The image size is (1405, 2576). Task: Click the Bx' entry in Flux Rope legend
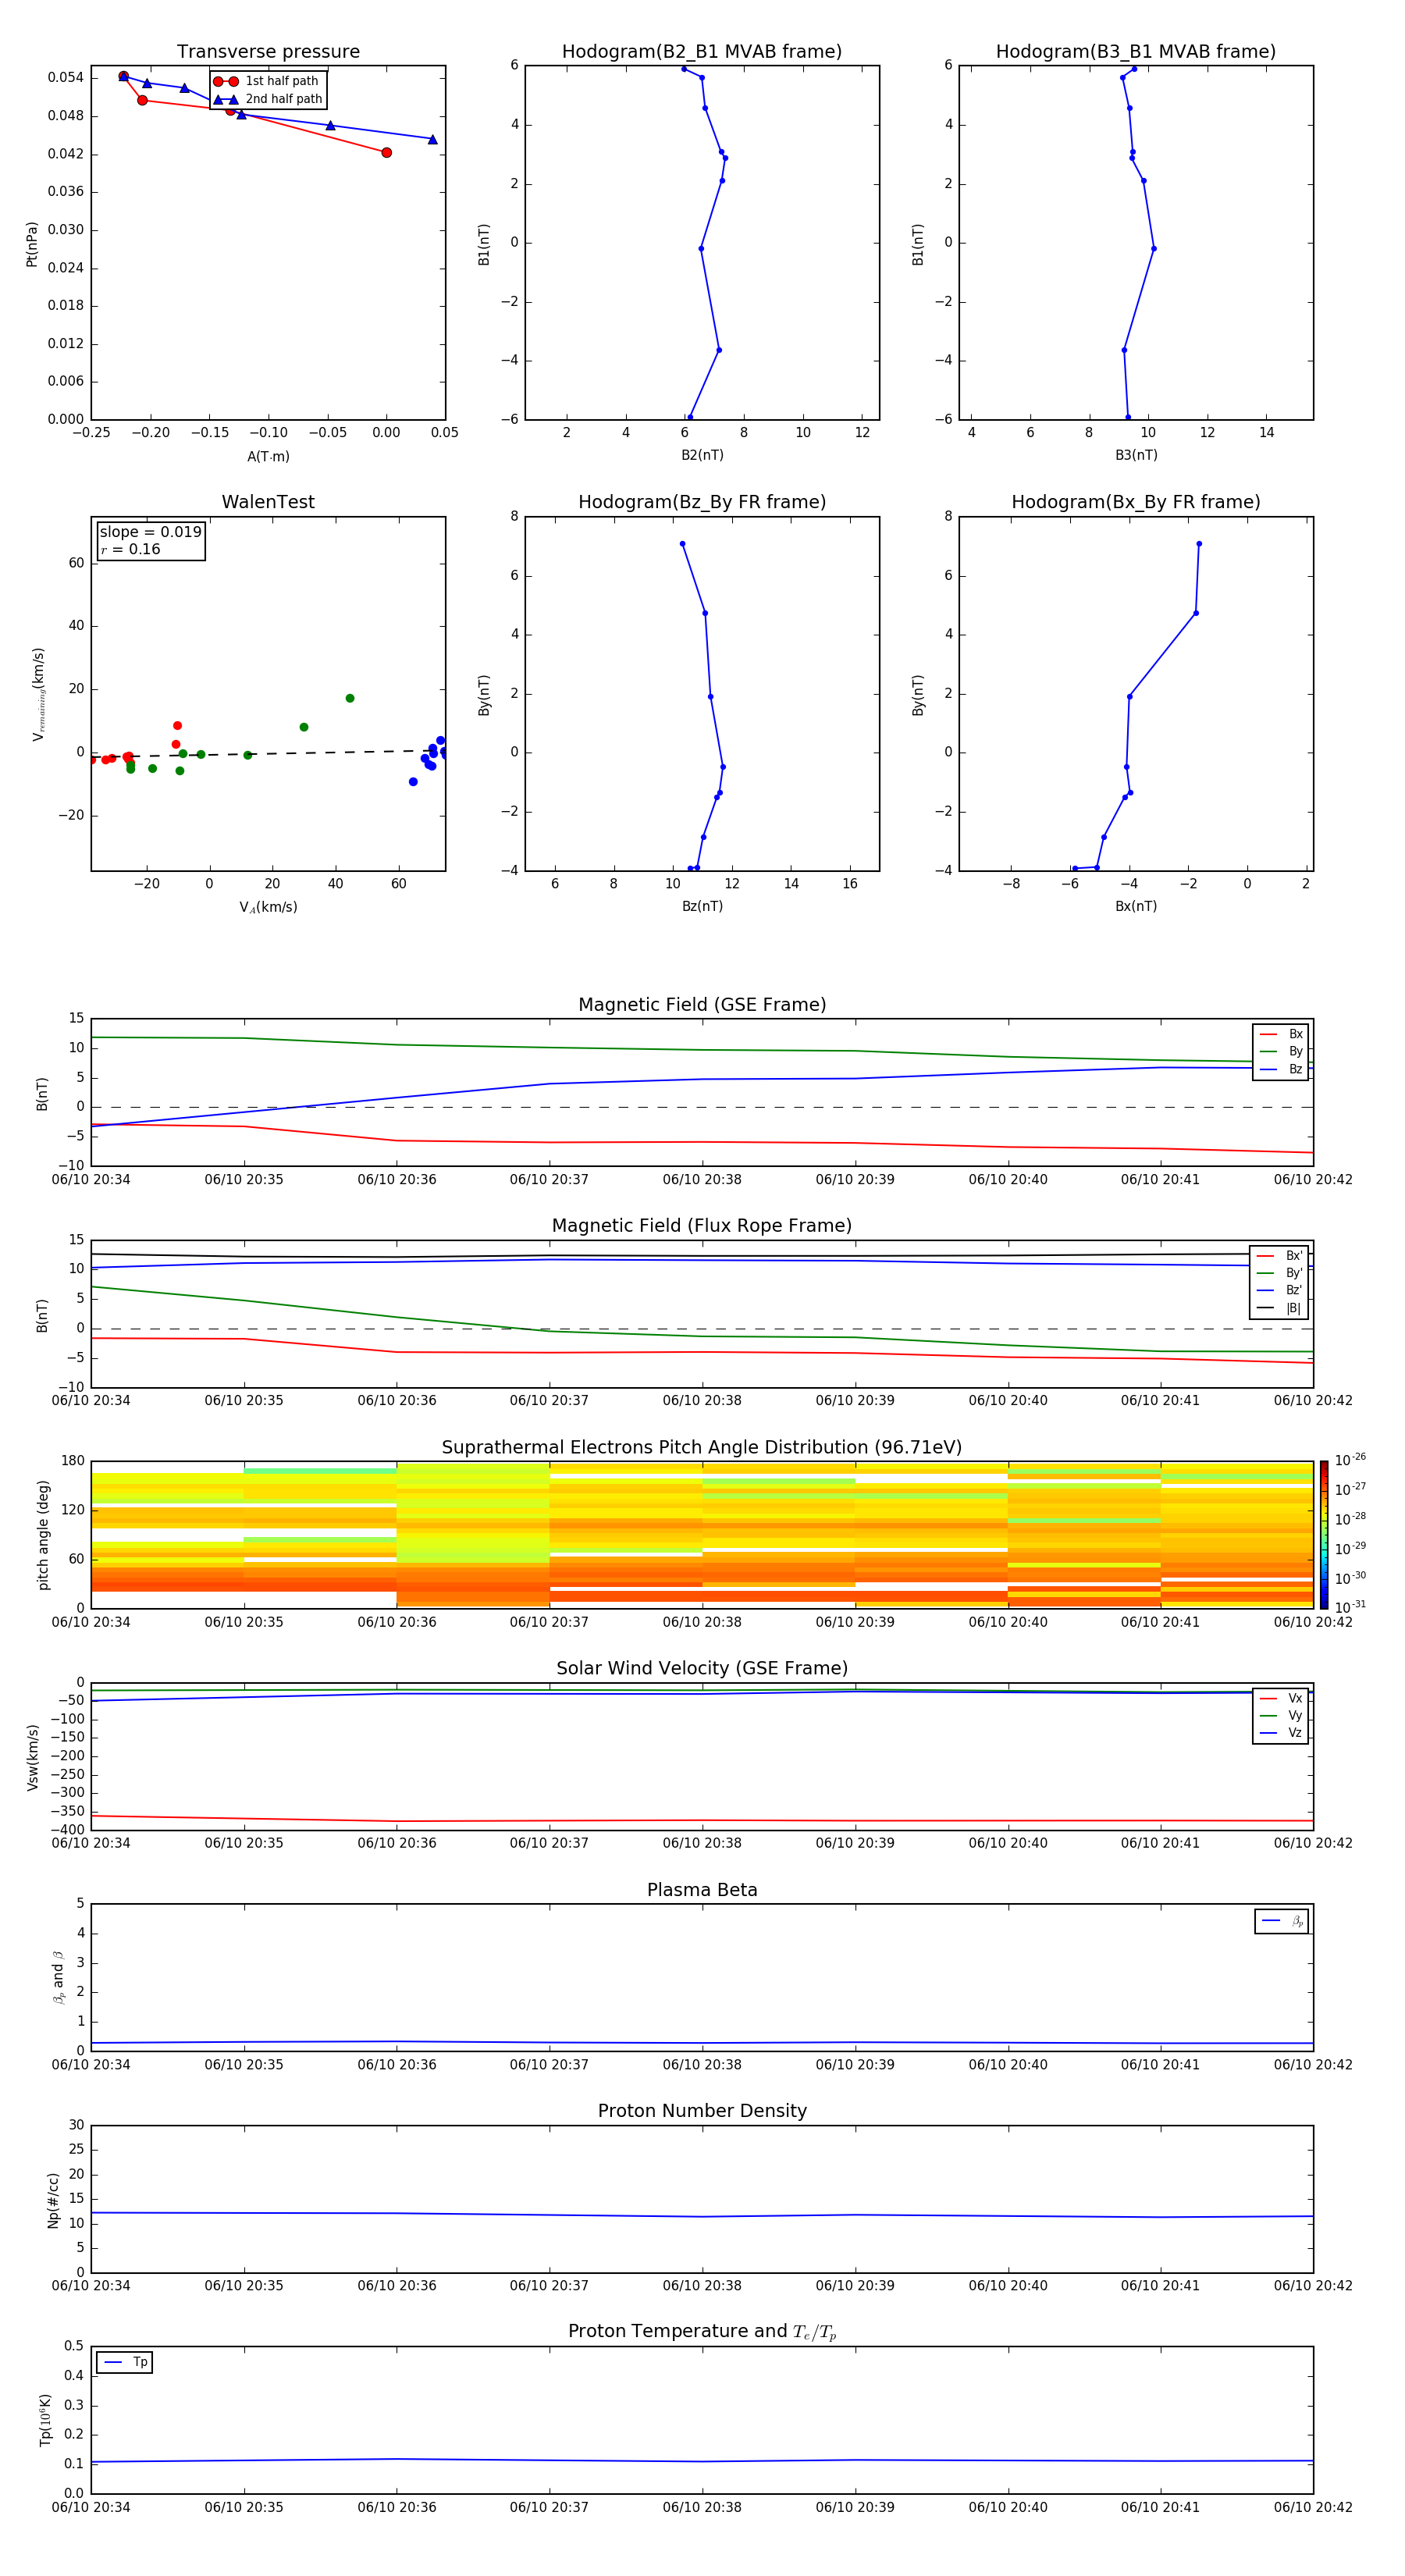click(1280, 1256)
